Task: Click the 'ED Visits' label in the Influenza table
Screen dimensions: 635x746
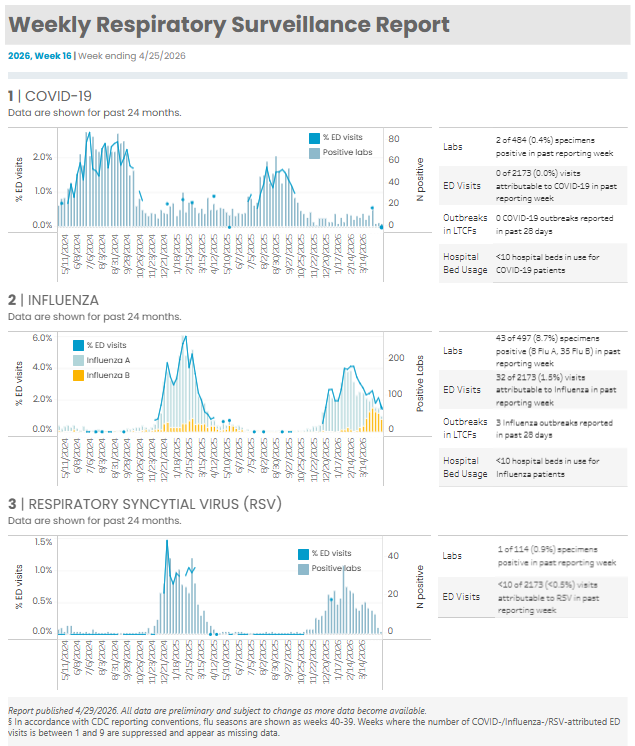Action: tap(462, 390)
